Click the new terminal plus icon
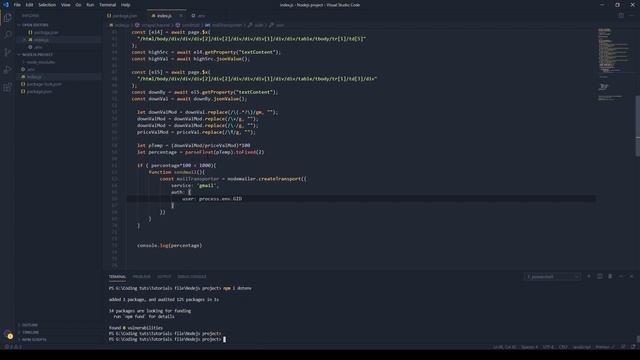This screenshot has width=640, height=360. [x=589, y=276]
